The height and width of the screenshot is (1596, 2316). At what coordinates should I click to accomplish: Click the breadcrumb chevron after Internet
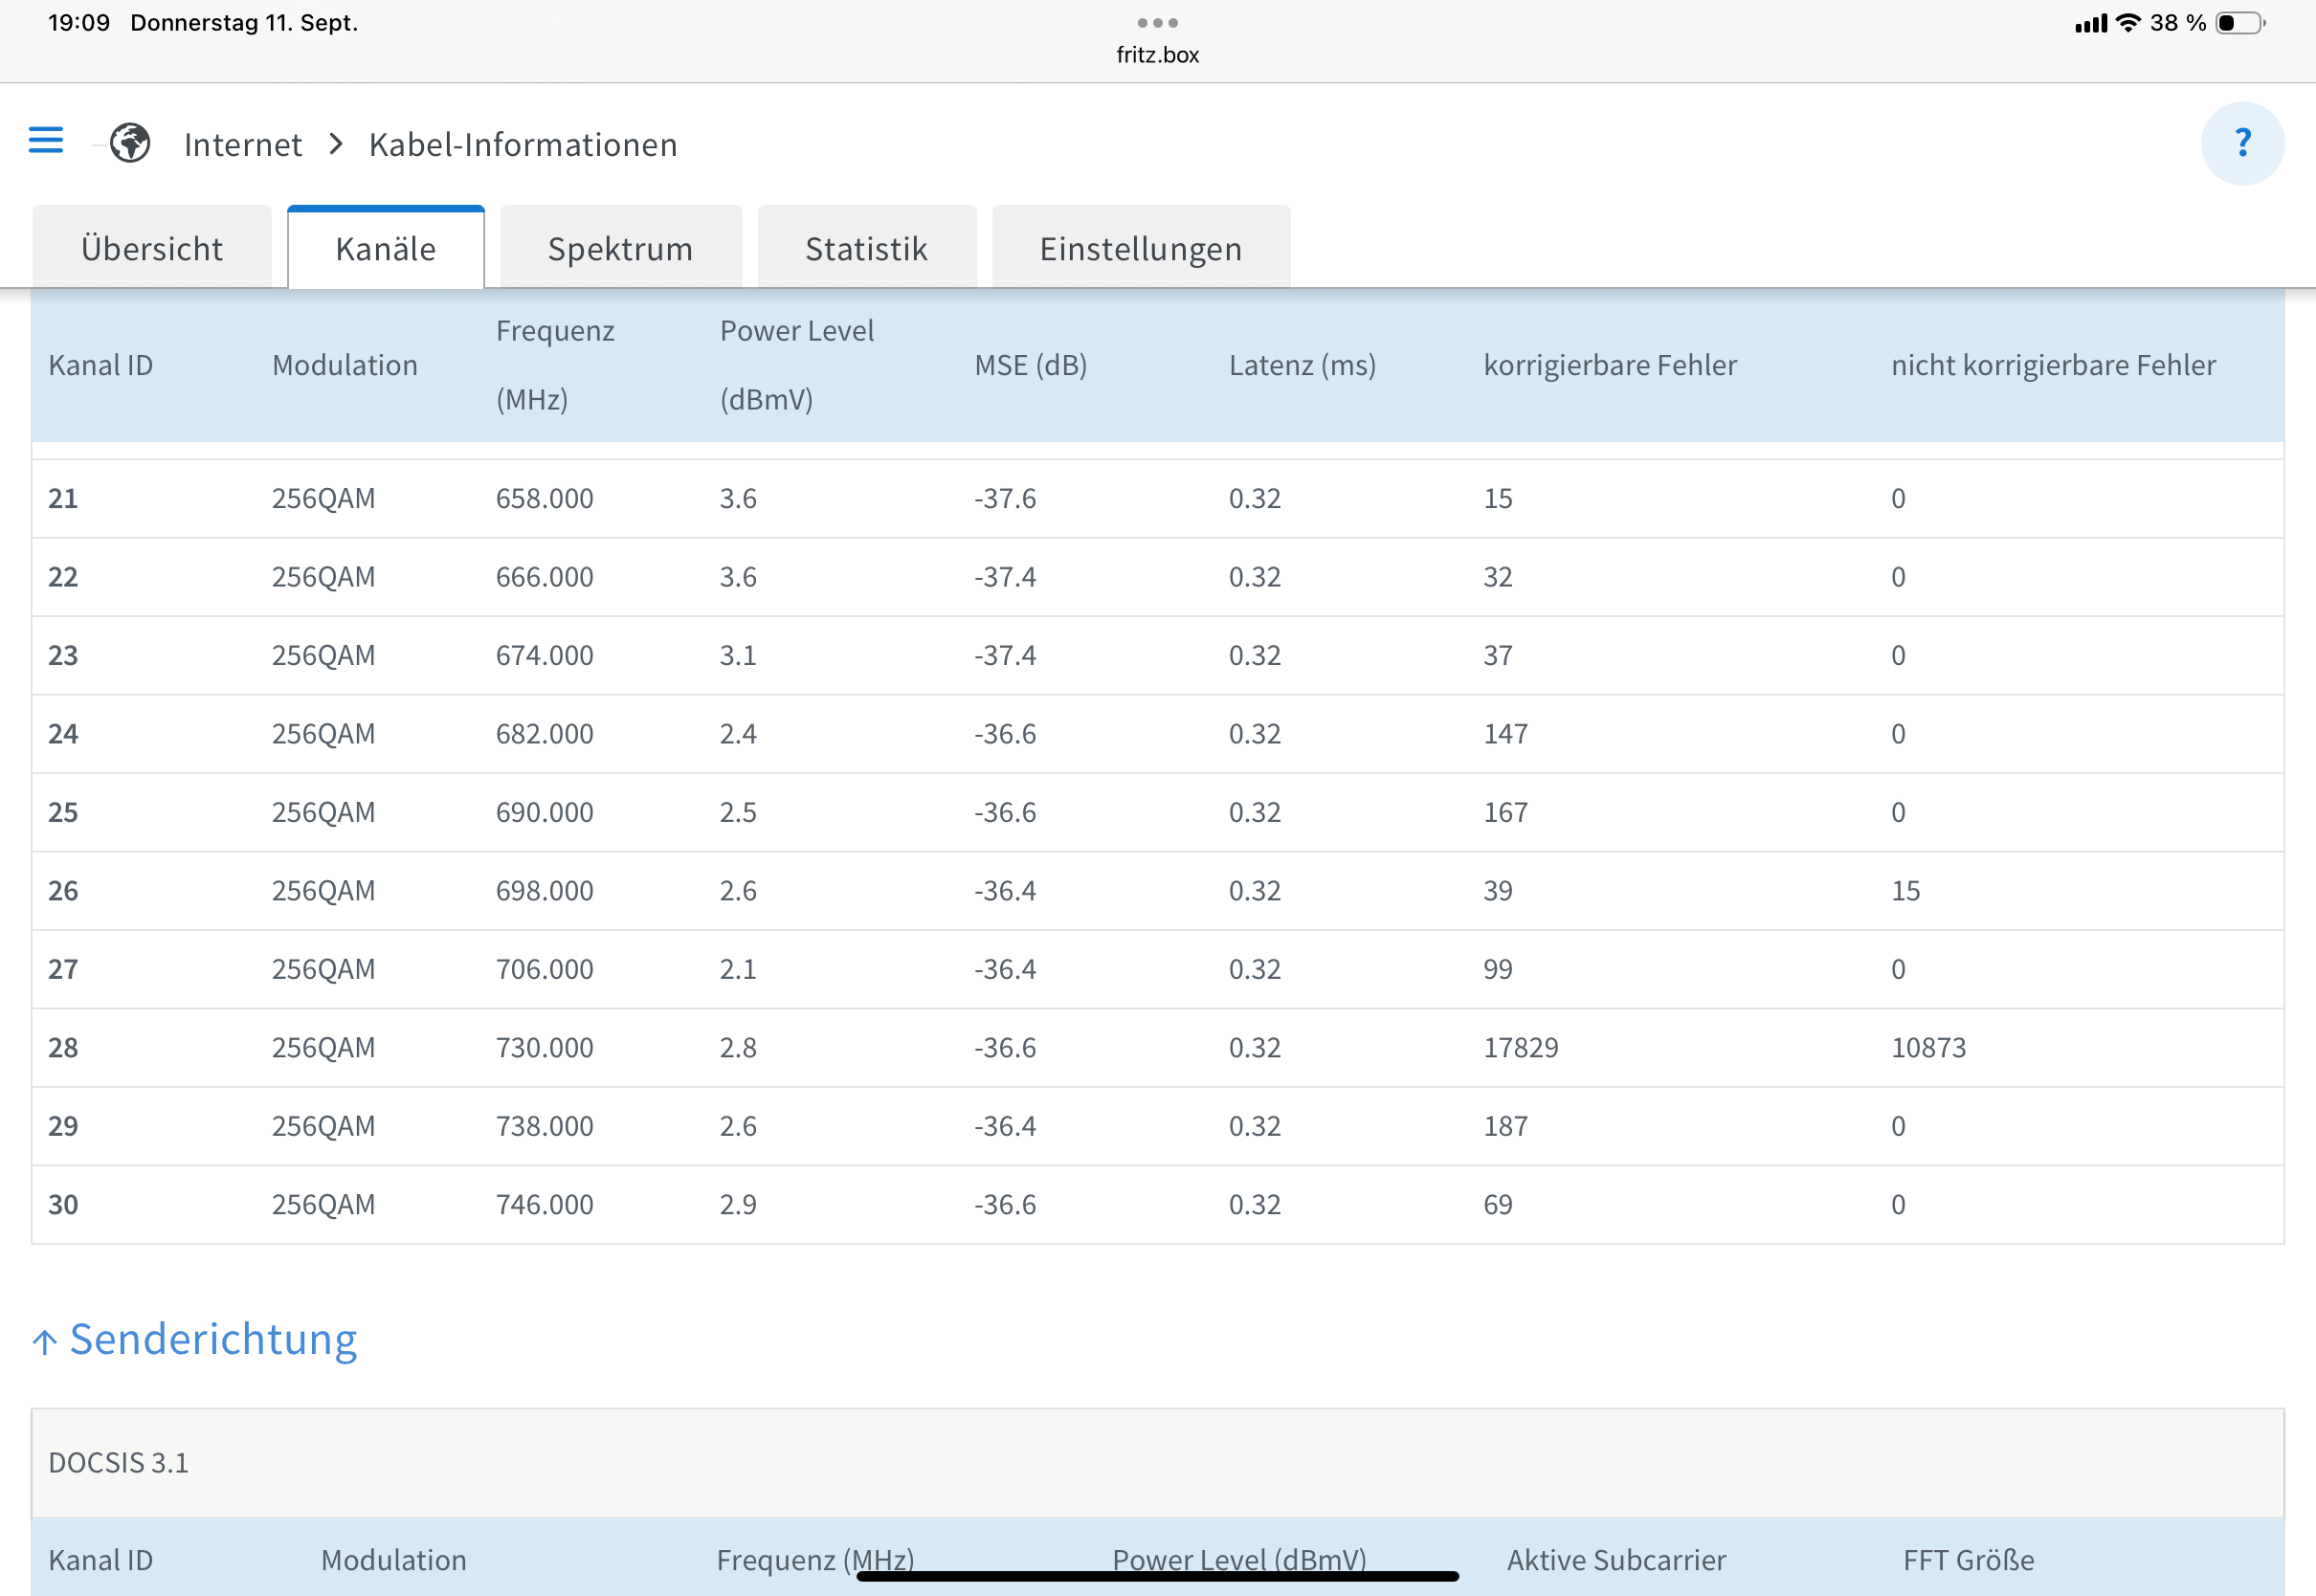coord(336,144)
